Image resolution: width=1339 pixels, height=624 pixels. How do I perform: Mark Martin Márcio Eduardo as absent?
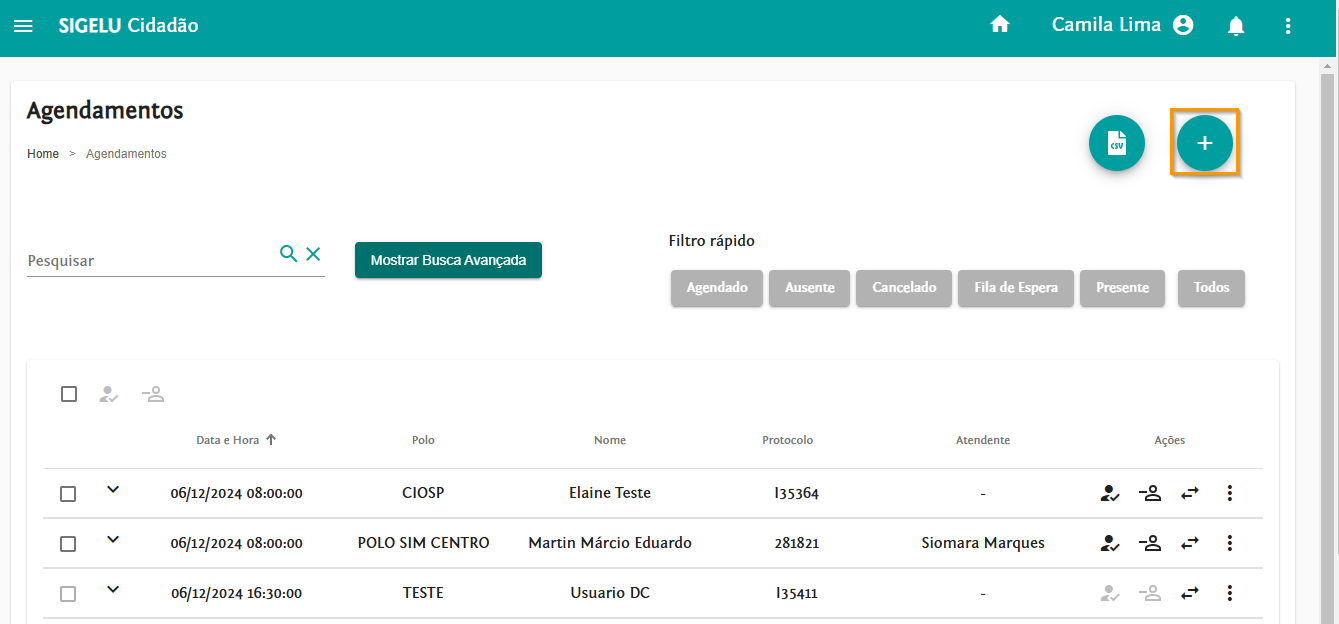click(1151, 543)
